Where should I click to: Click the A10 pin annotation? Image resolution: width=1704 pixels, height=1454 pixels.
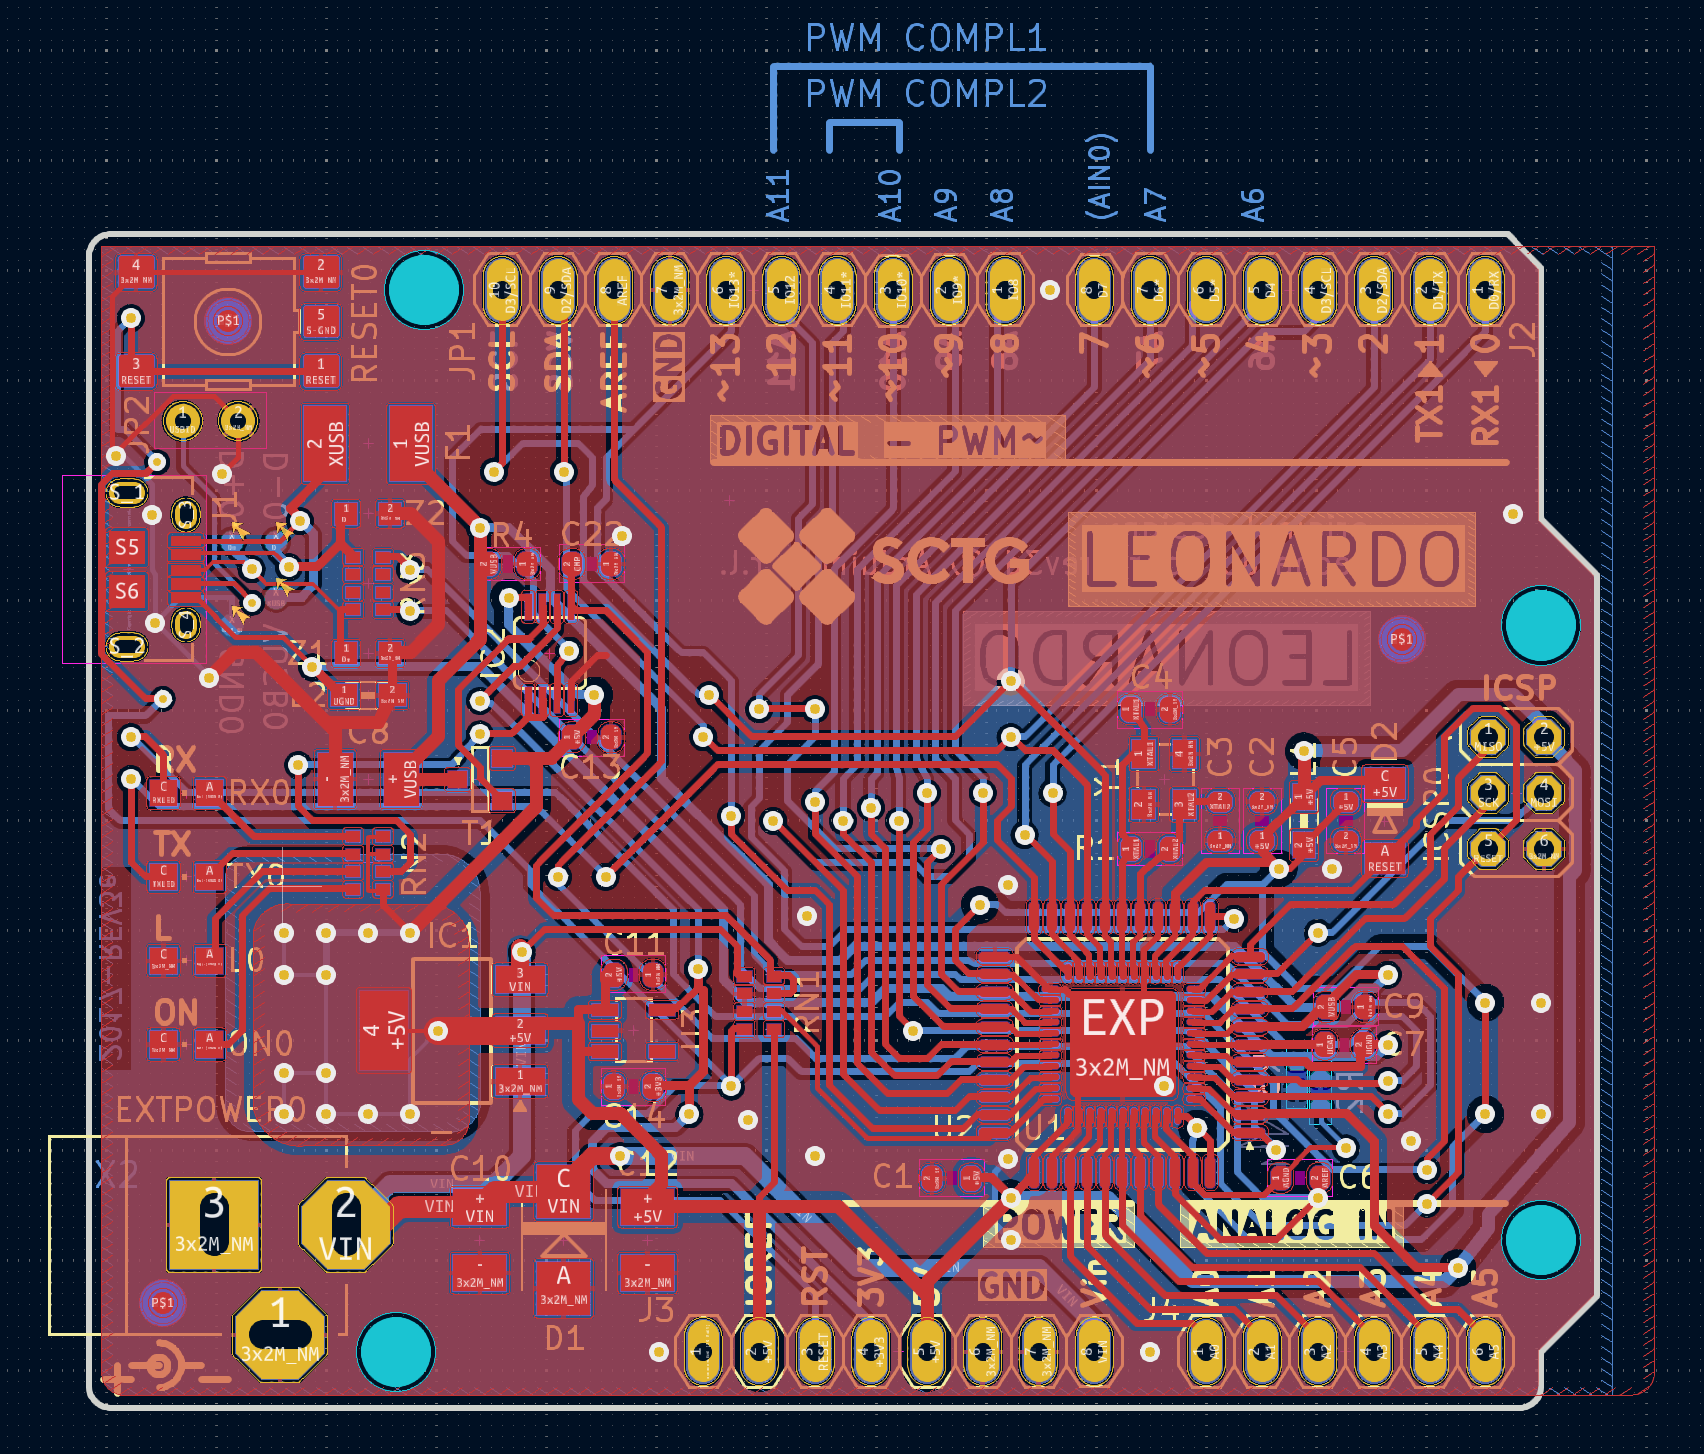tap(889, 196)
